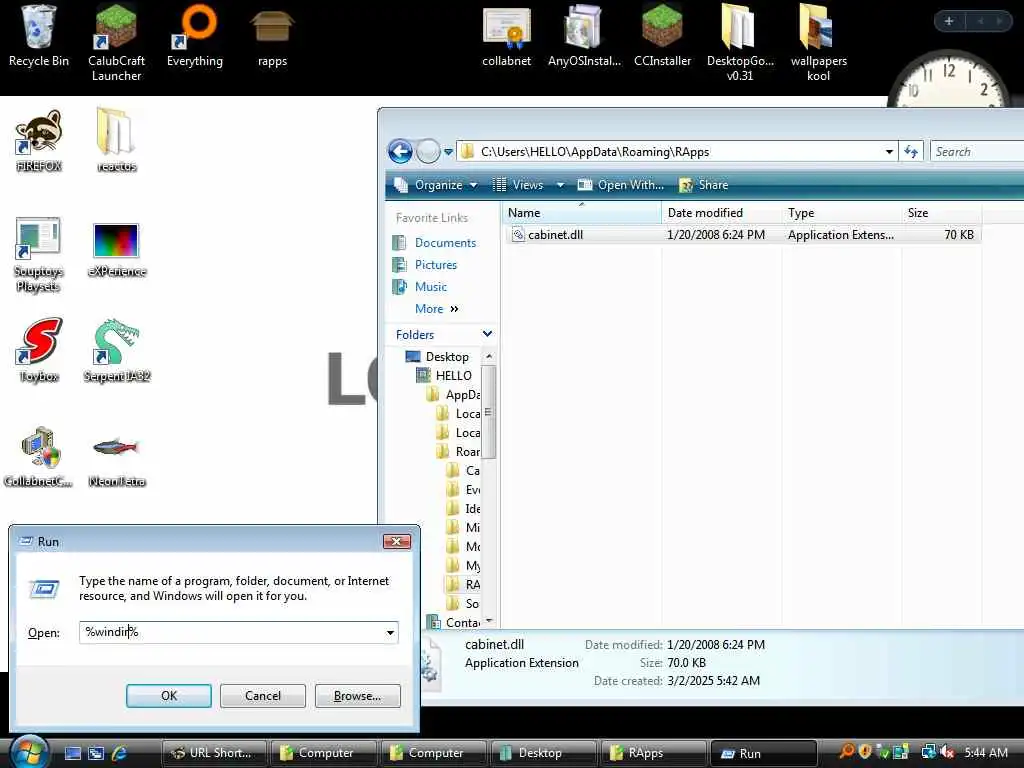This screenshot has height=768, width=1024.
Task: Open the Views dropdown arrow
Action: coord(560,185)
